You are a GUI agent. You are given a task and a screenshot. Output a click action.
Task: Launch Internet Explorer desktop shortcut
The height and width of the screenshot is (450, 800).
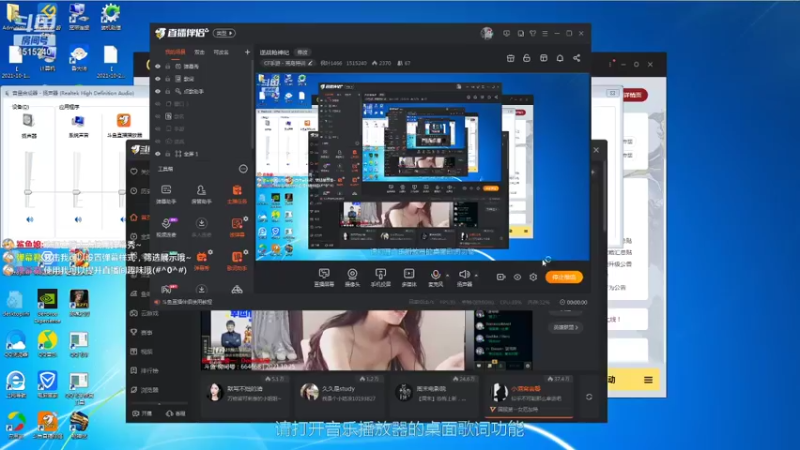(16, 384)
